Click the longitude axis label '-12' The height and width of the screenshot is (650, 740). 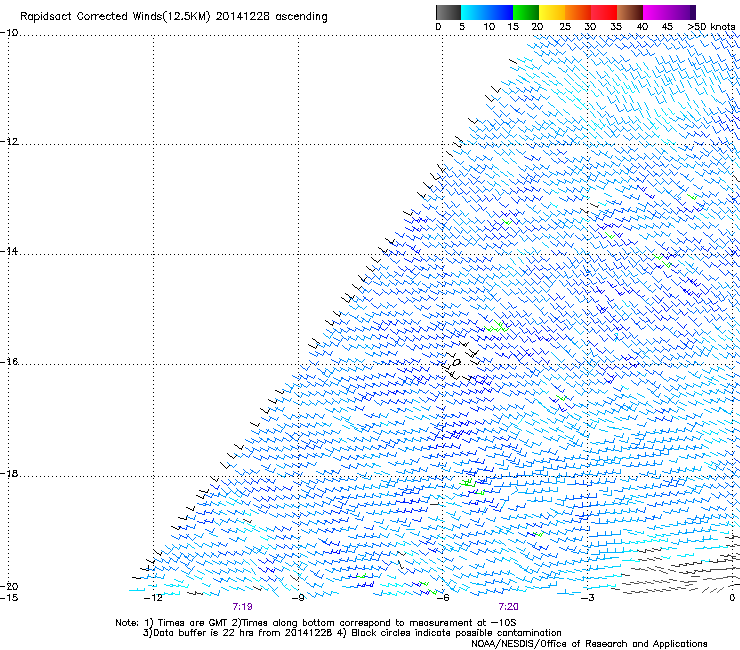(x=153, y=598)
